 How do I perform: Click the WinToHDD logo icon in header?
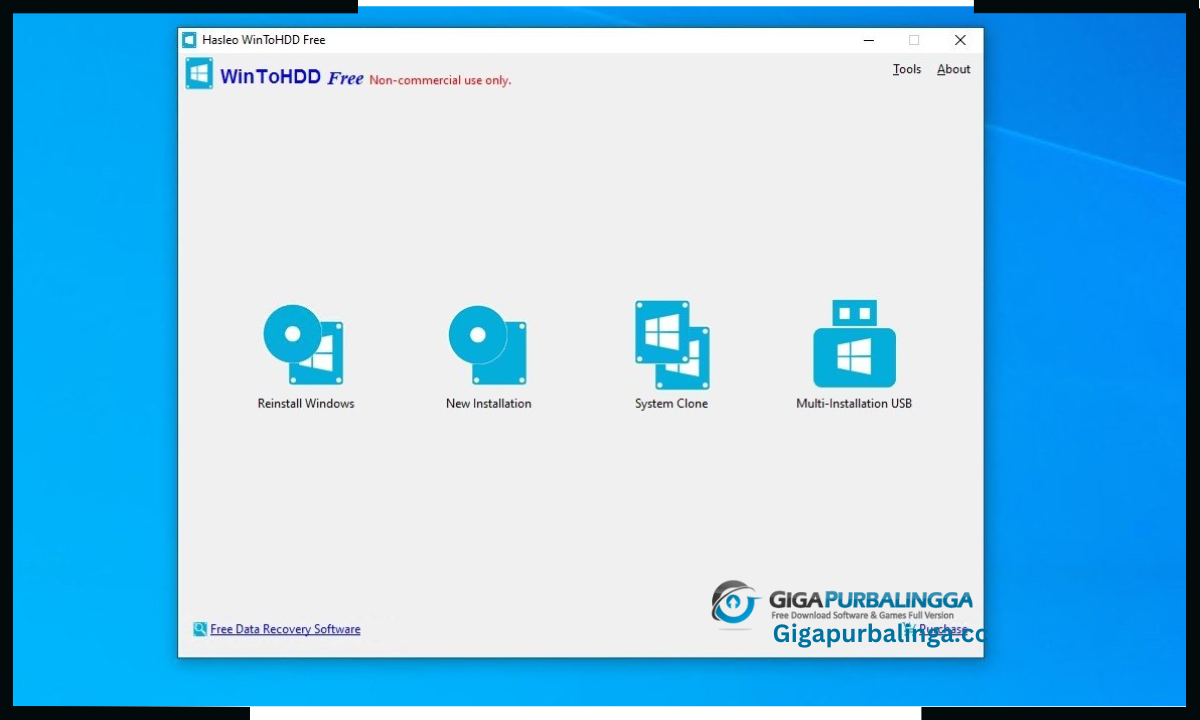pyautogui.click(x=199, y=74)
